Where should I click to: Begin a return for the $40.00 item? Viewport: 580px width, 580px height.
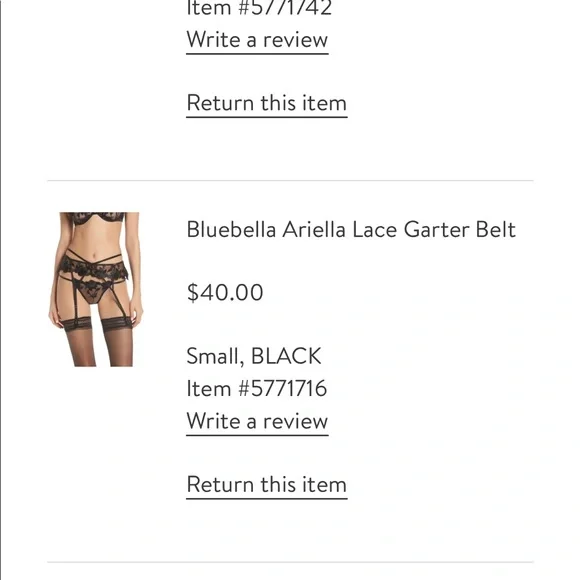click(x=267, y=485)
